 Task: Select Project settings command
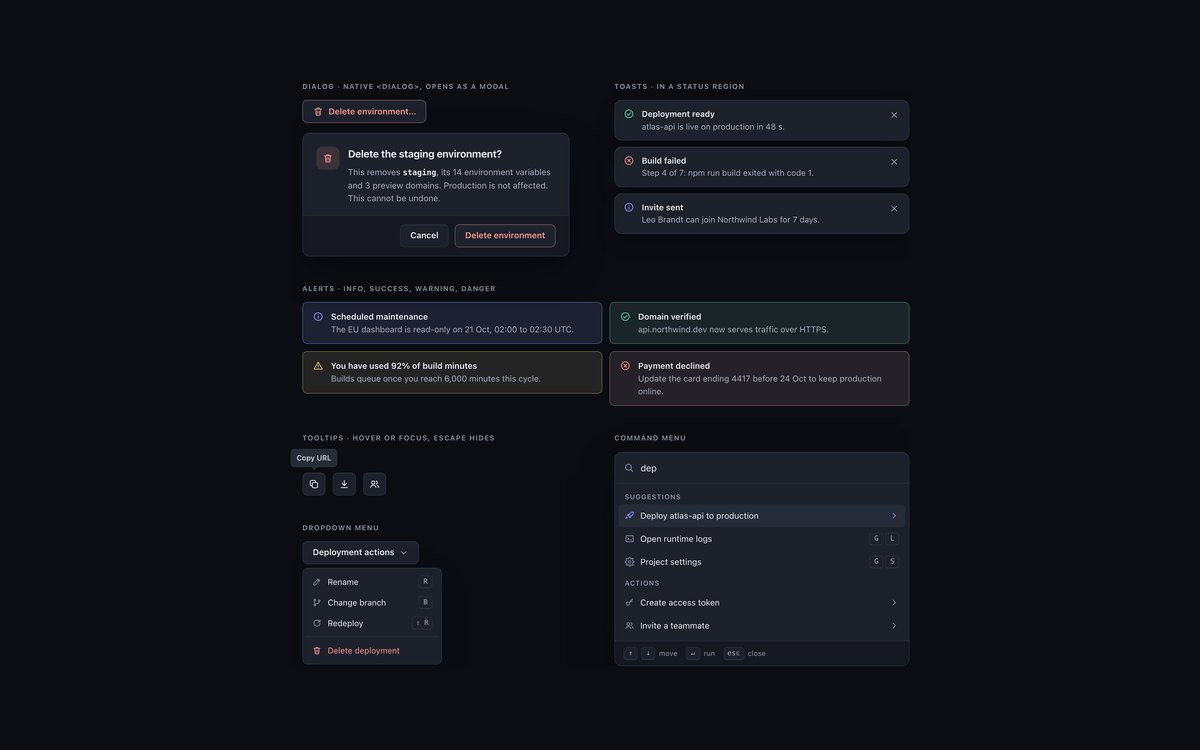pos(762,562)
